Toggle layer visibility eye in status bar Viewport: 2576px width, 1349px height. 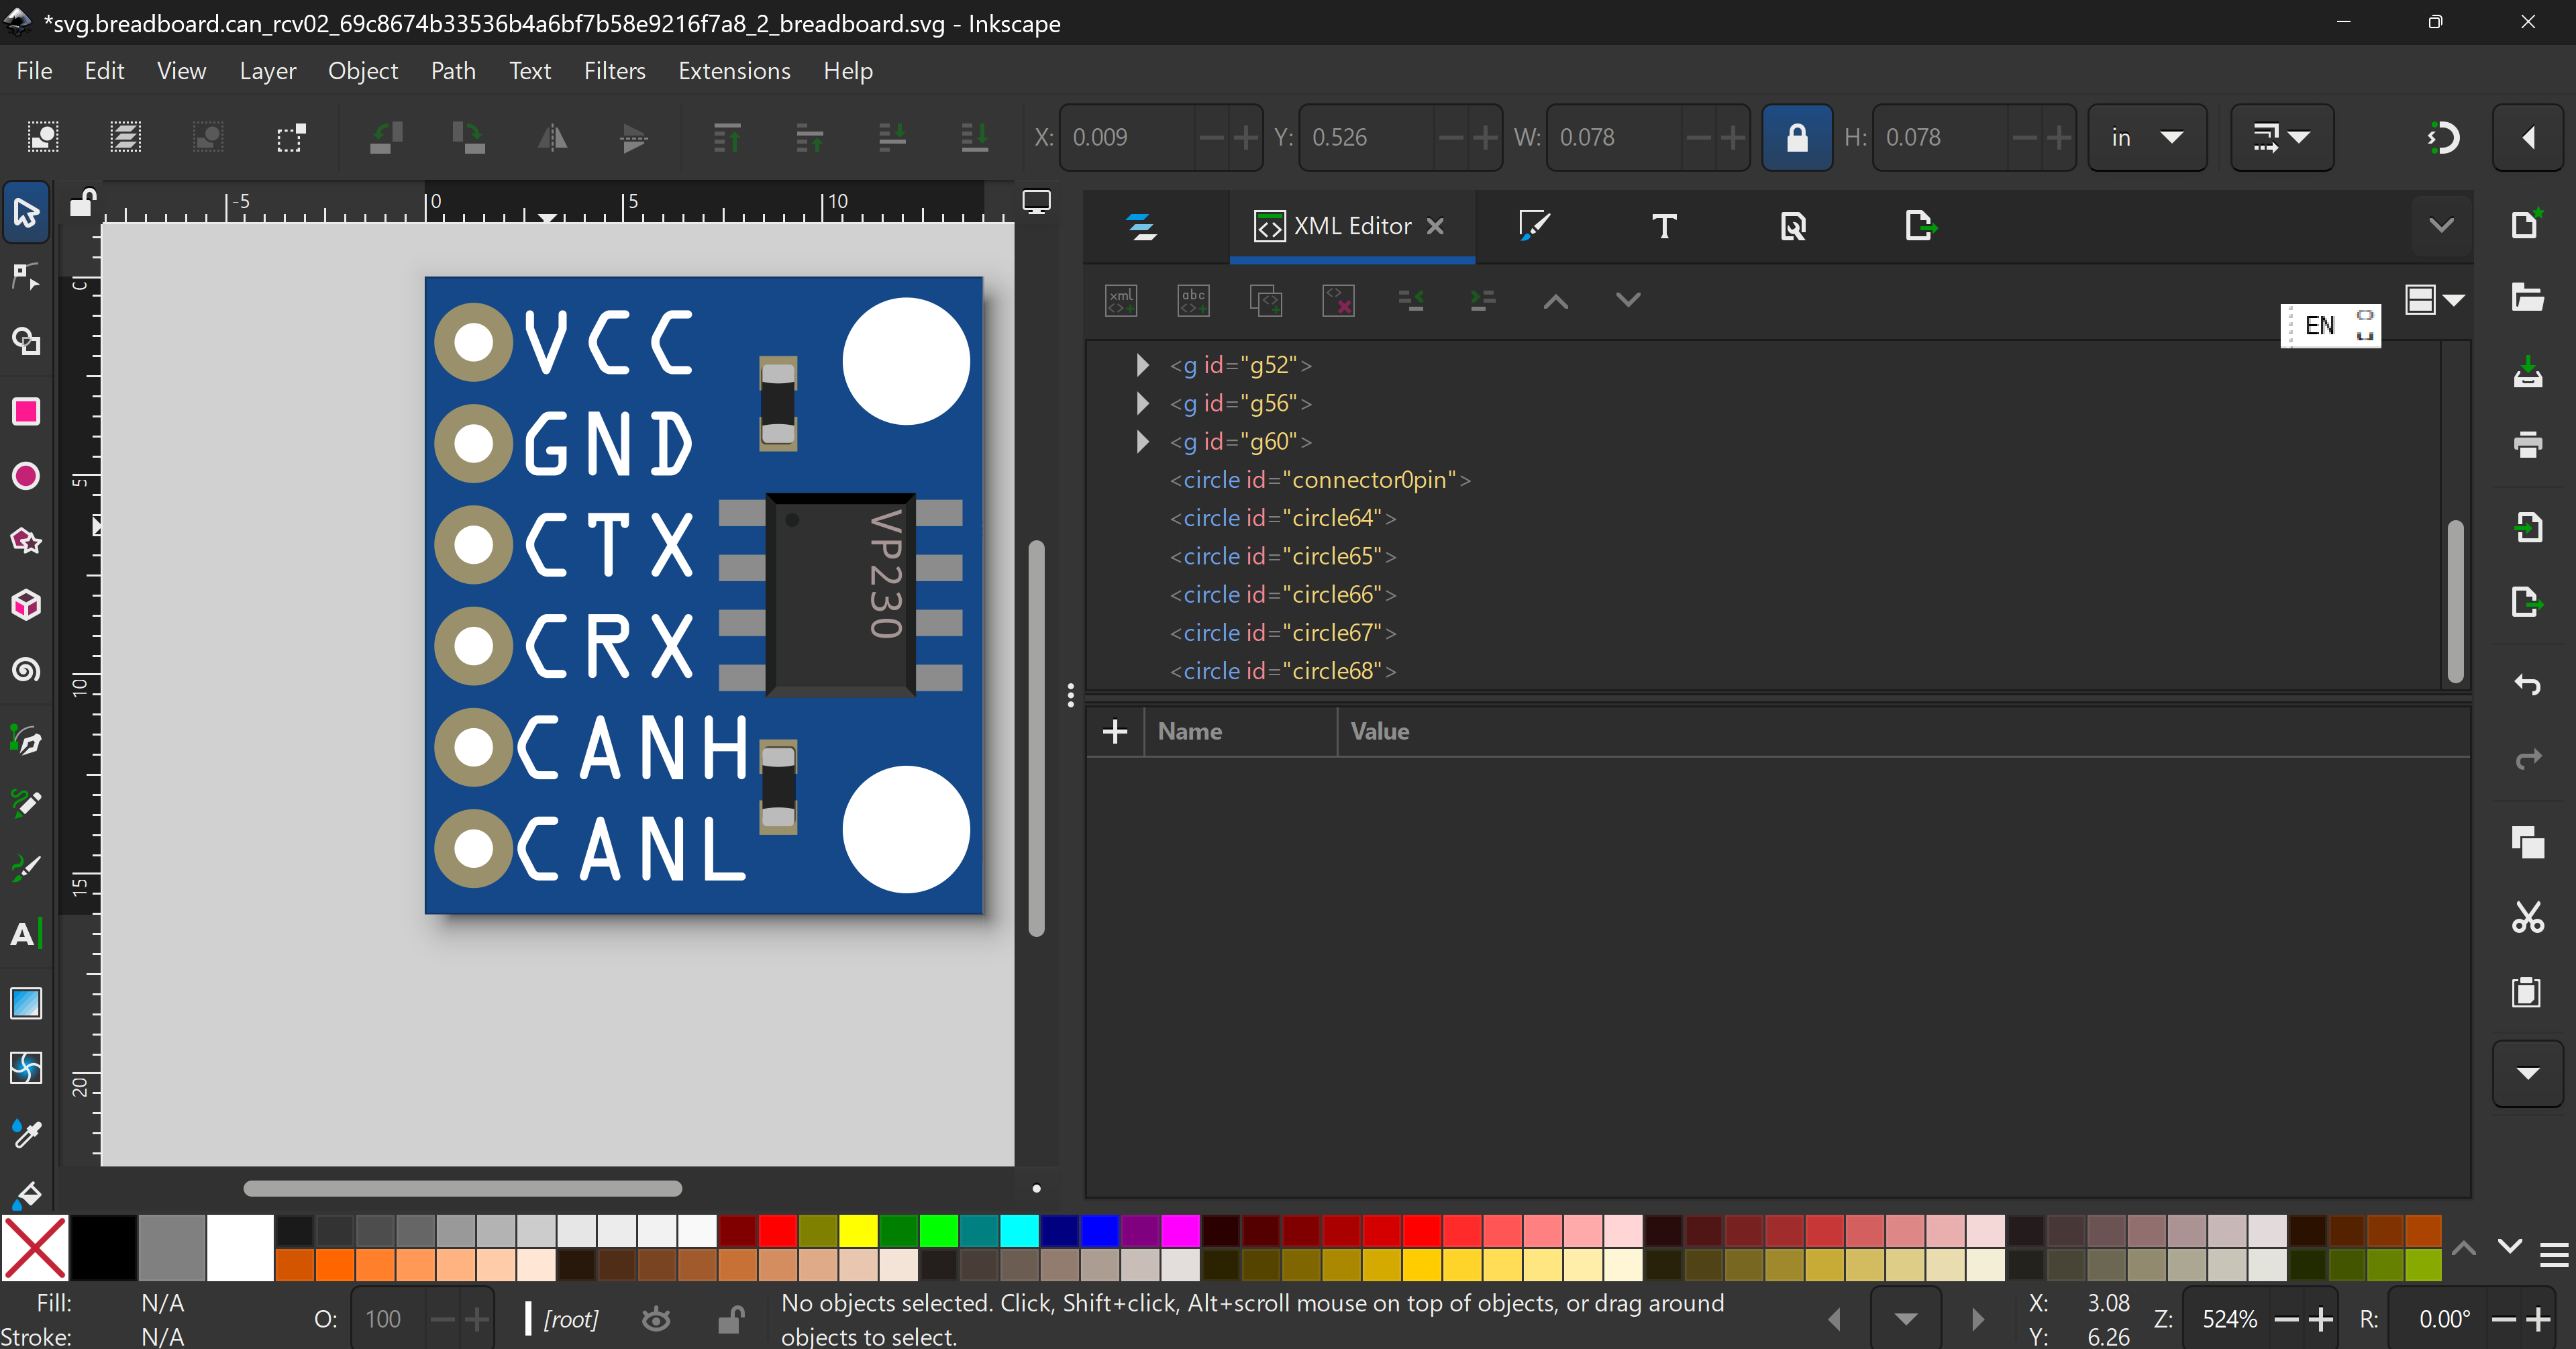(656, 1319)
